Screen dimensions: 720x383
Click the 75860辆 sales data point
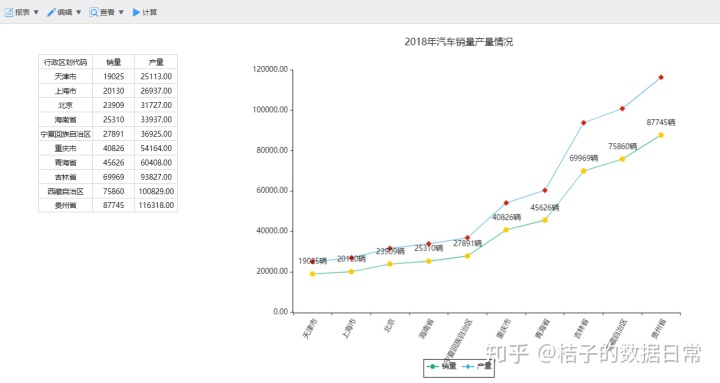click(x=622, y=159)
